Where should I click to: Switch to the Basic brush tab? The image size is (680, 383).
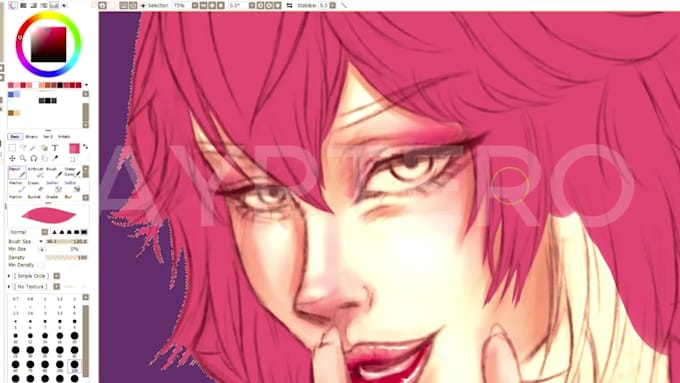click(15, 137)
